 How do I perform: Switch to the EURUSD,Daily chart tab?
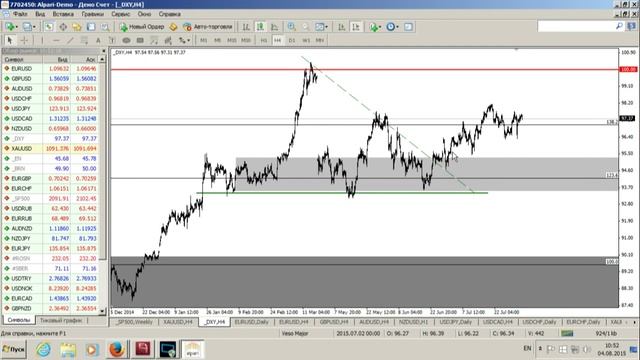pos(252,322)
